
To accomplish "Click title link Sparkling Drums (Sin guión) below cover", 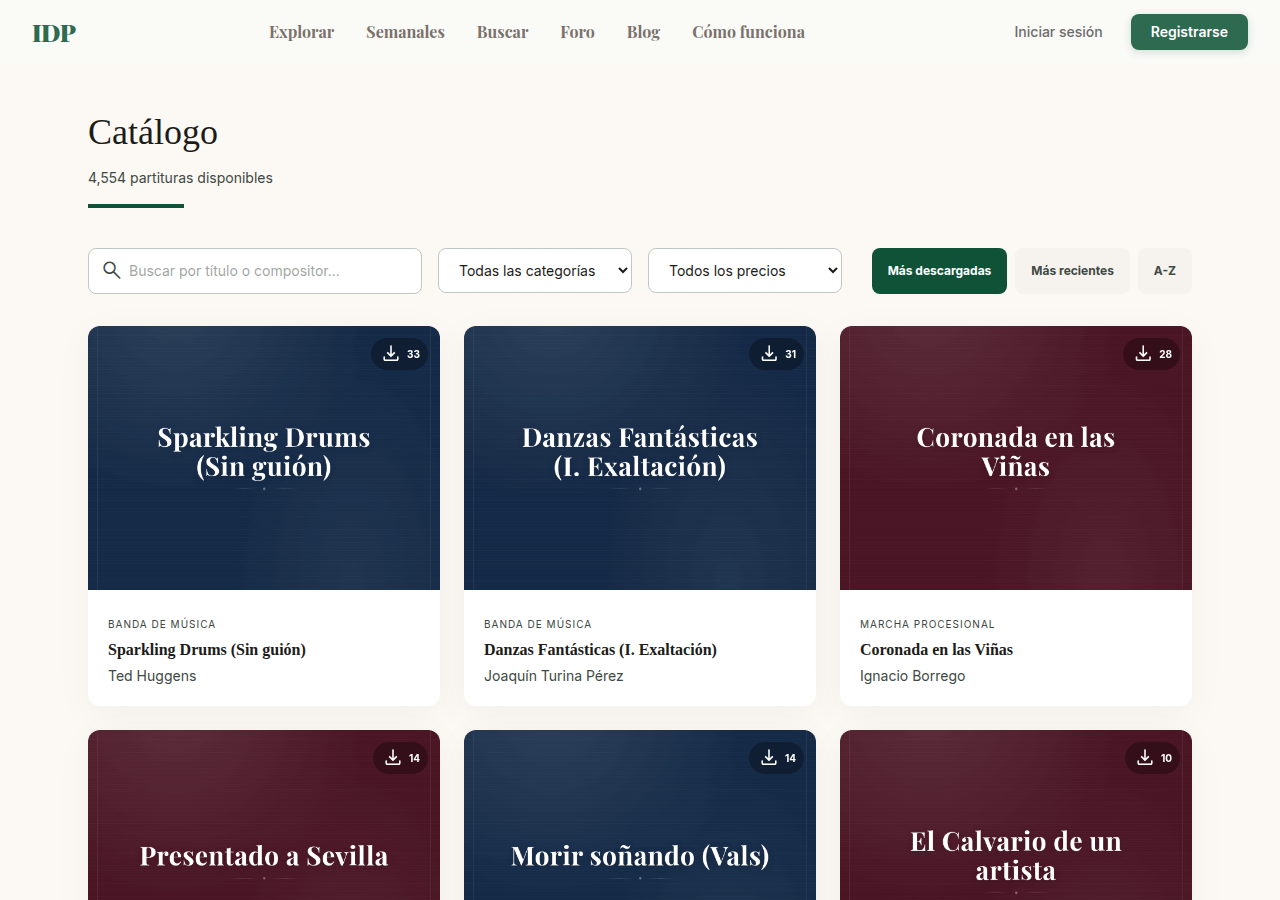I will point(207,650).
